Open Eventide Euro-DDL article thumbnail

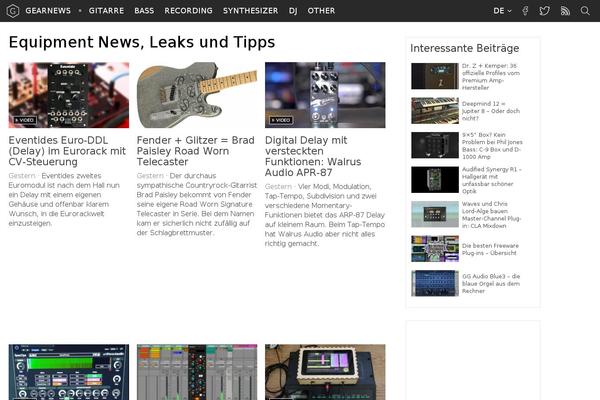(69, 95)
